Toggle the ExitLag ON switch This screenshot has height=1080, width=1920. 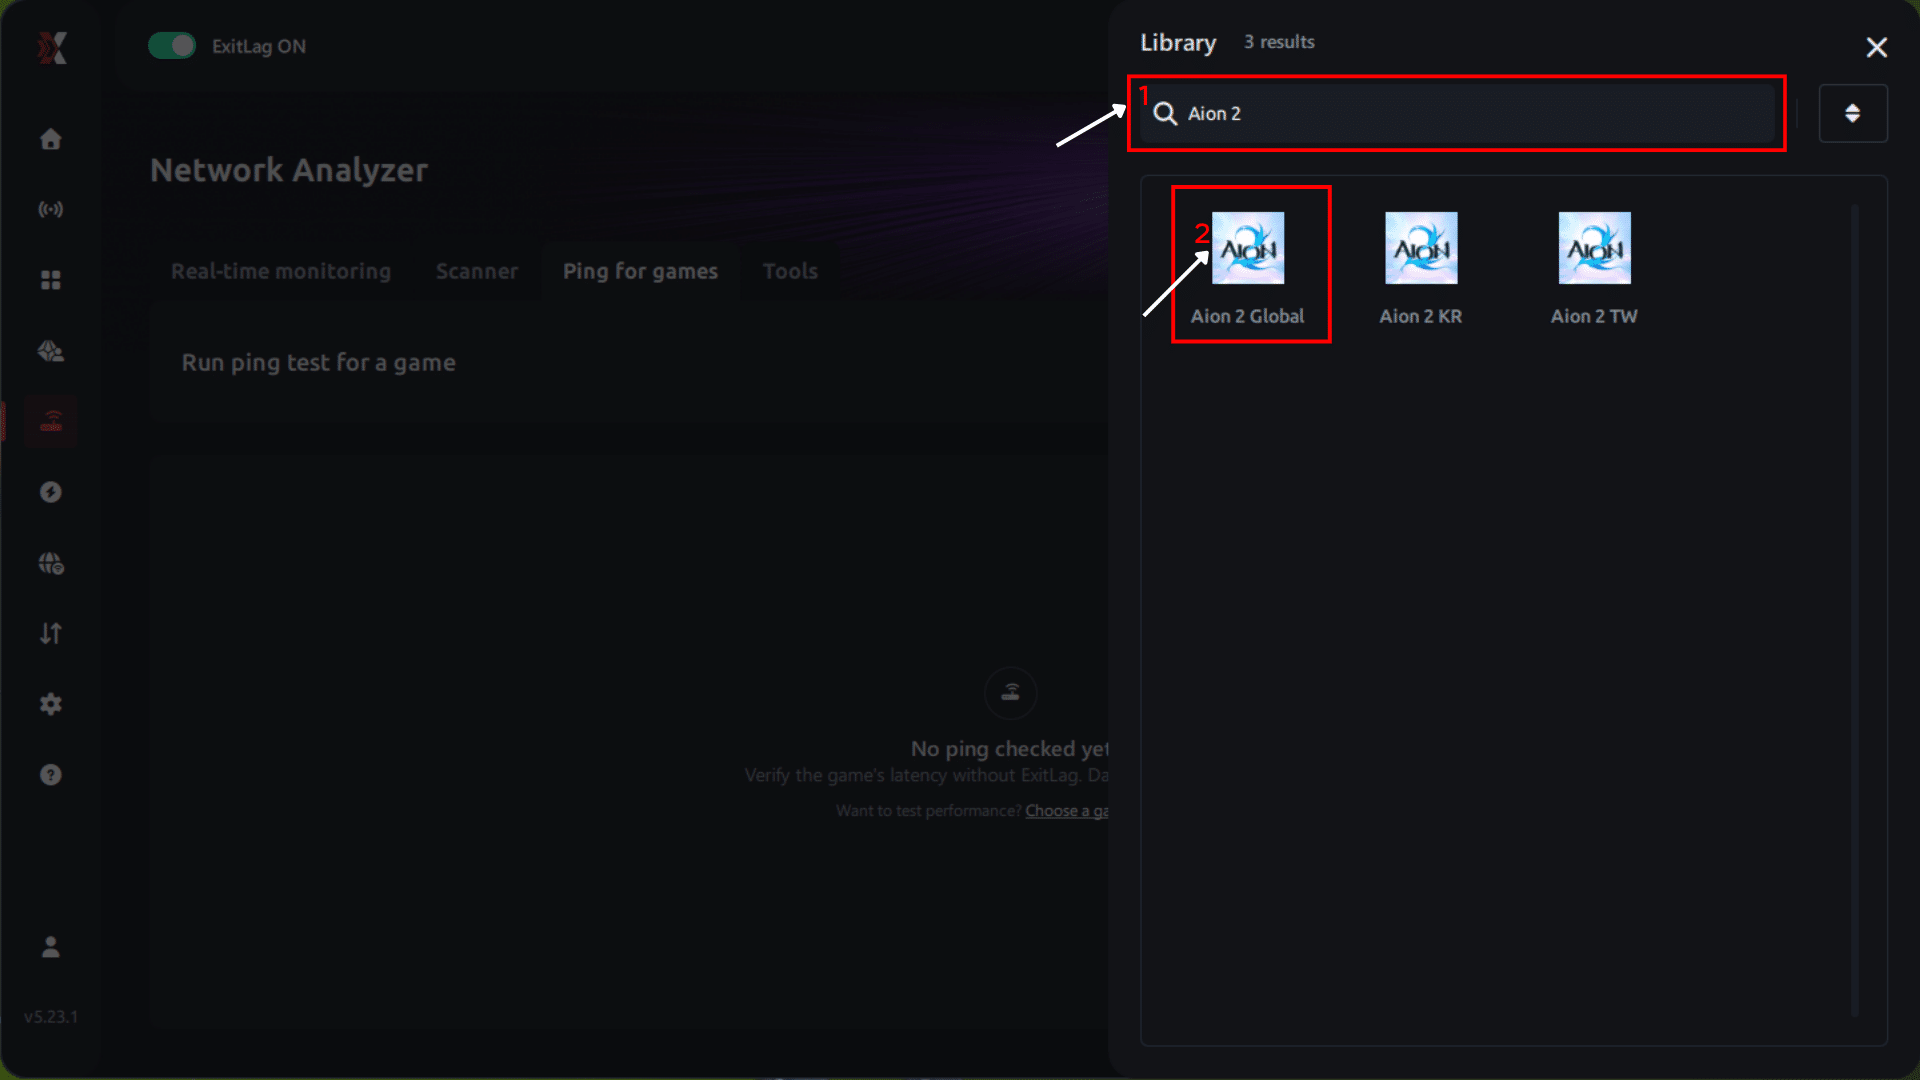[172, 46]
